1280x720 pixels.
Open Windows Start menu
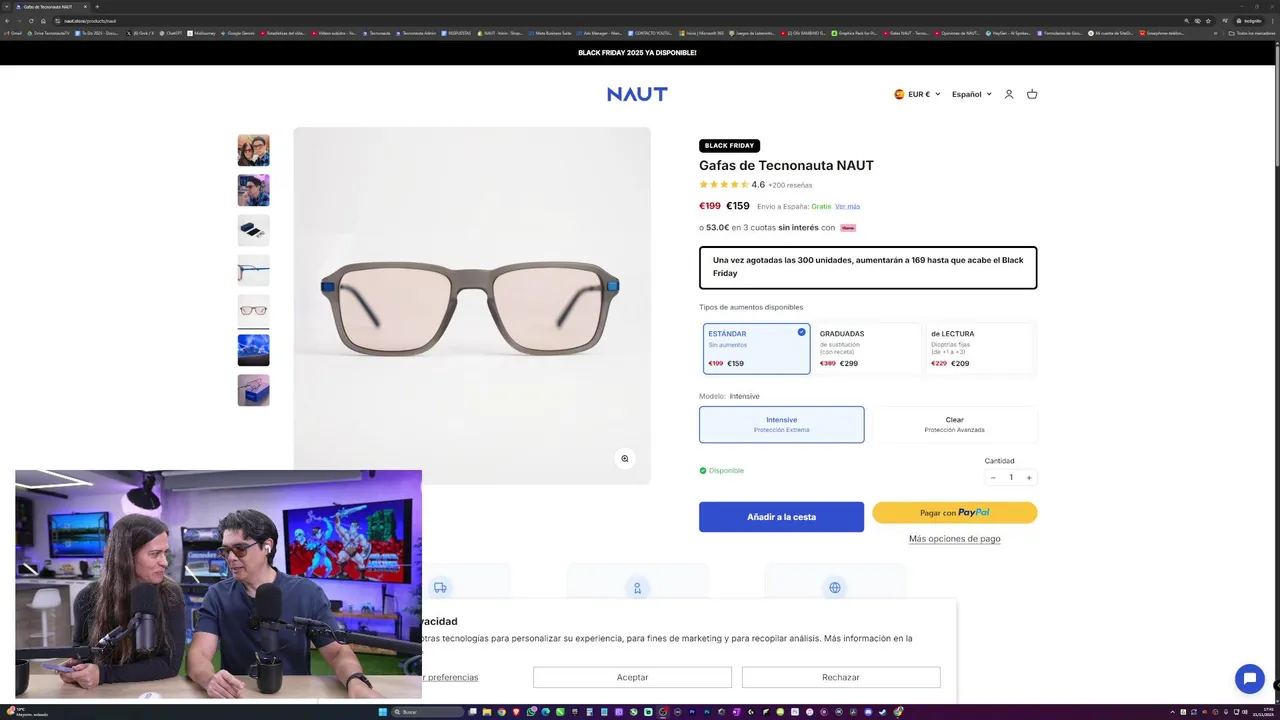[x=382, y=712]
